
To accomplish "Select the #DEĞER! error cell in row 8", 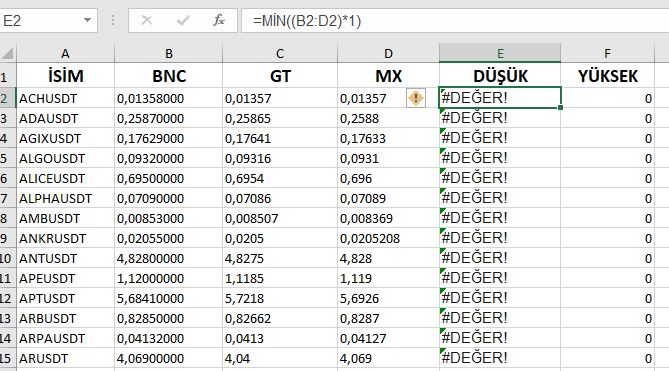I will pyautogui.click(x=500, y=218).
